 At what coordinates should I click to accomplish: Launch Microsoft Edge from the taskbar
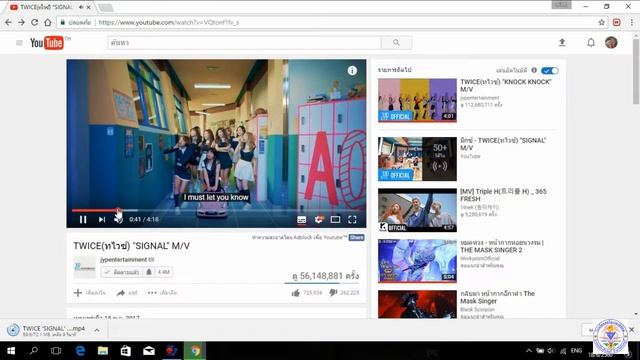click(x=80, y=351)
